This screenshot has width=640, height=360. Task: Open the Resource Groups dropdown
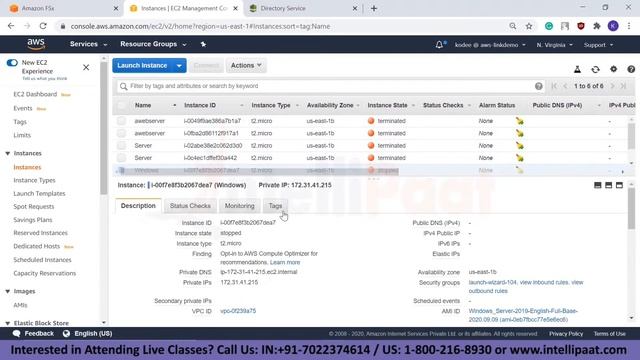coord(153,44)
